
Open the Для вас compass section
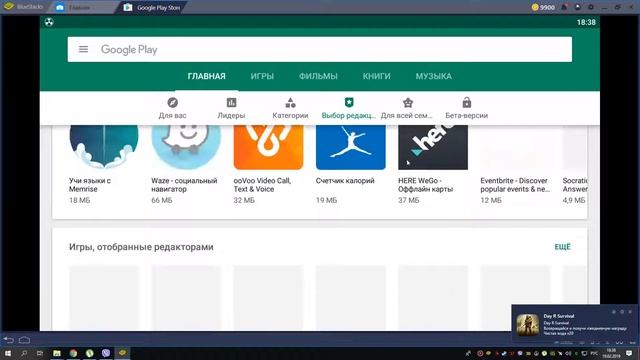172,108
